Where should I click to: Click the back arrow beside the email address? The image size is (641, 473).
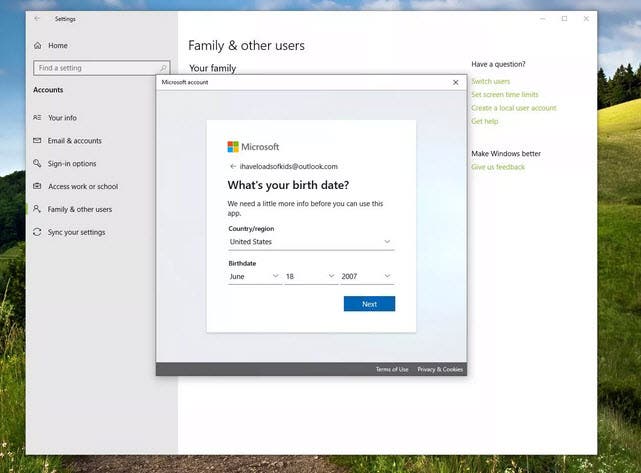(x=233, y=166)
